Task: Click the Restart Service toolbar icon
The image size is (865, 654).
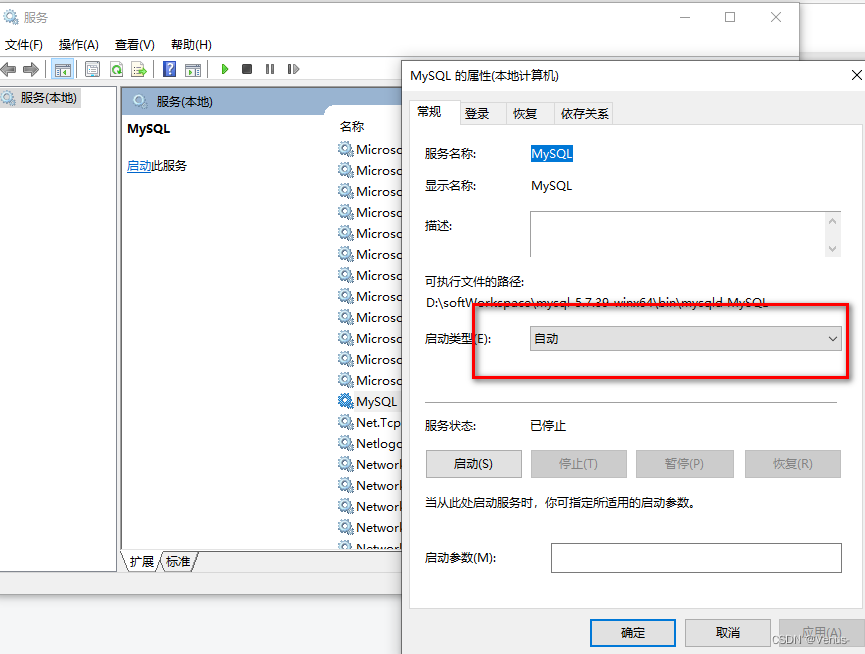Action: (293, 69)
